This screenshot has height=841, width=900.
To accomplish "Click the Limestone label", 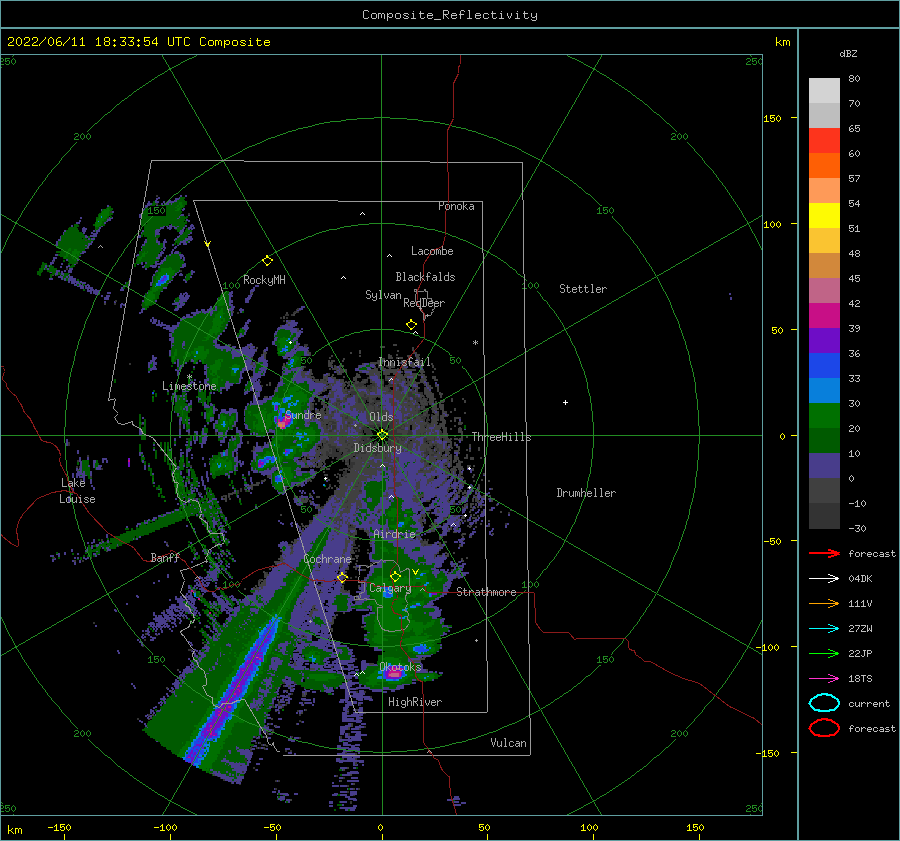I will point(189,386).
